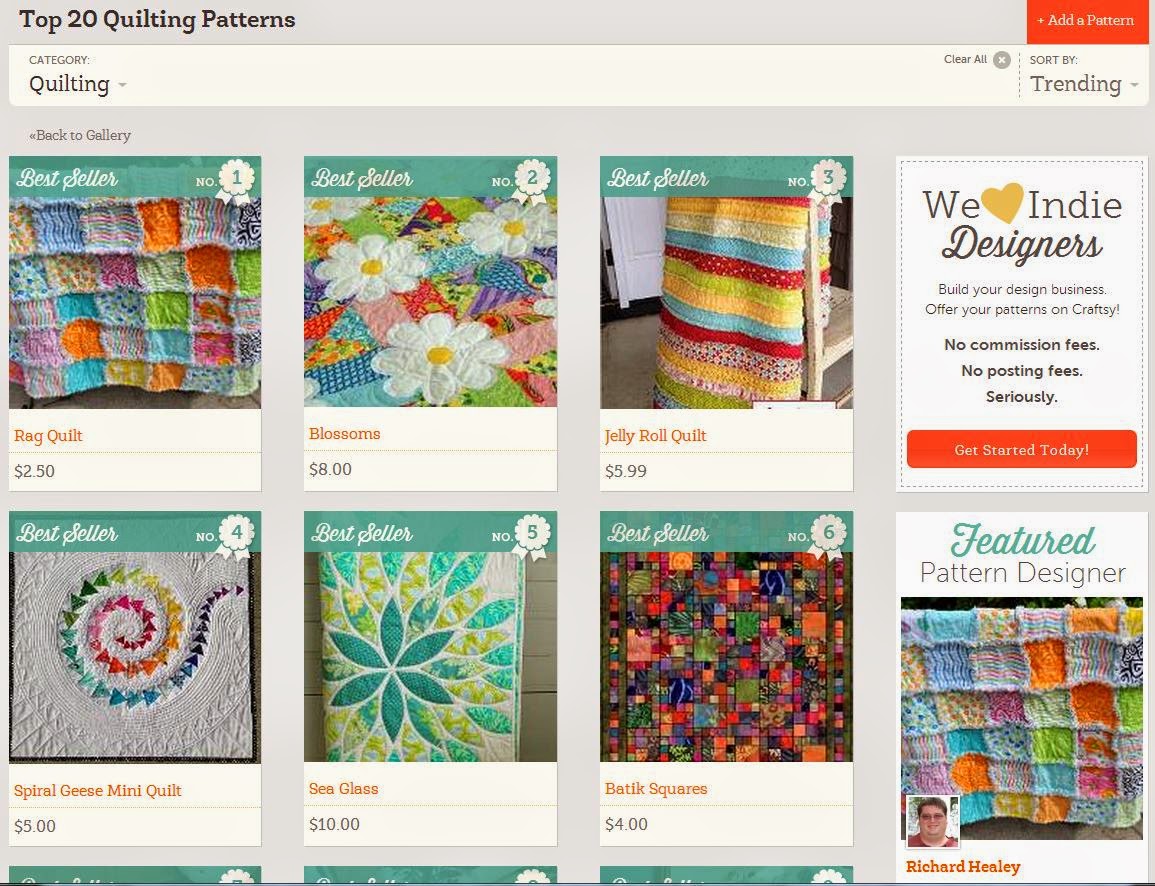This screenshot has height=886, width=1155.
Task: Open the Quilting category dropdown
Action: click(77, 84)
